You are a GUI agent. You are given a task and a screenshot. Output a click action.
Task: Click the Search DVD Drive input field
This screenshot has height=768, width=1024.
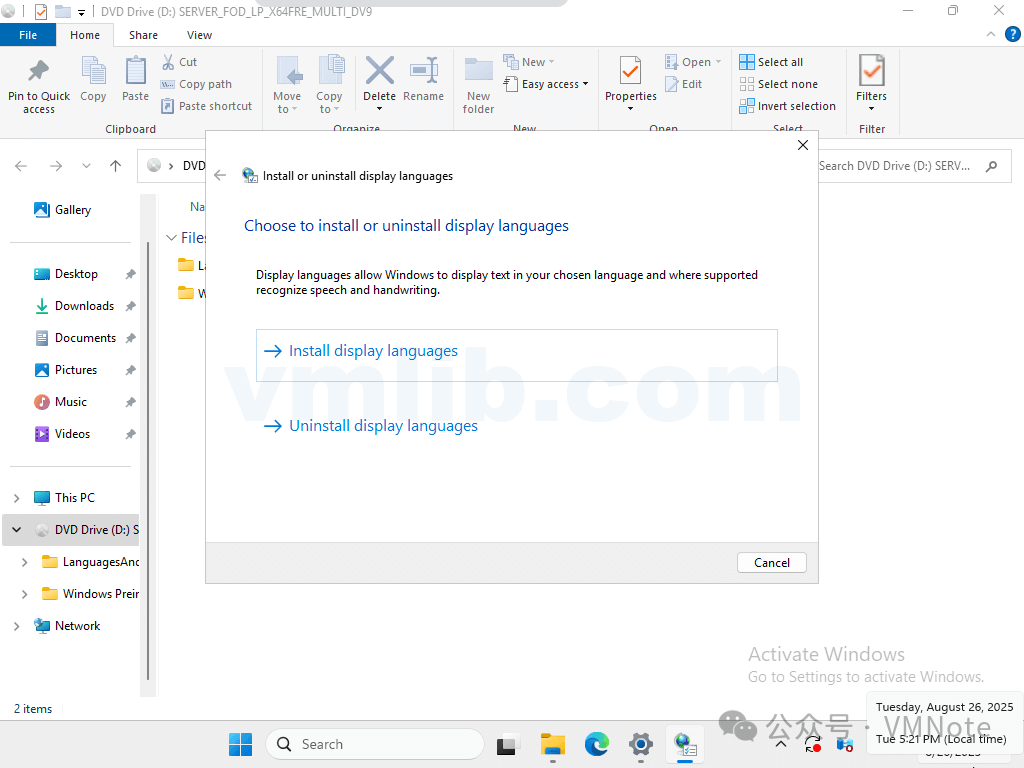pyautogui.click(x=895, y=166)
